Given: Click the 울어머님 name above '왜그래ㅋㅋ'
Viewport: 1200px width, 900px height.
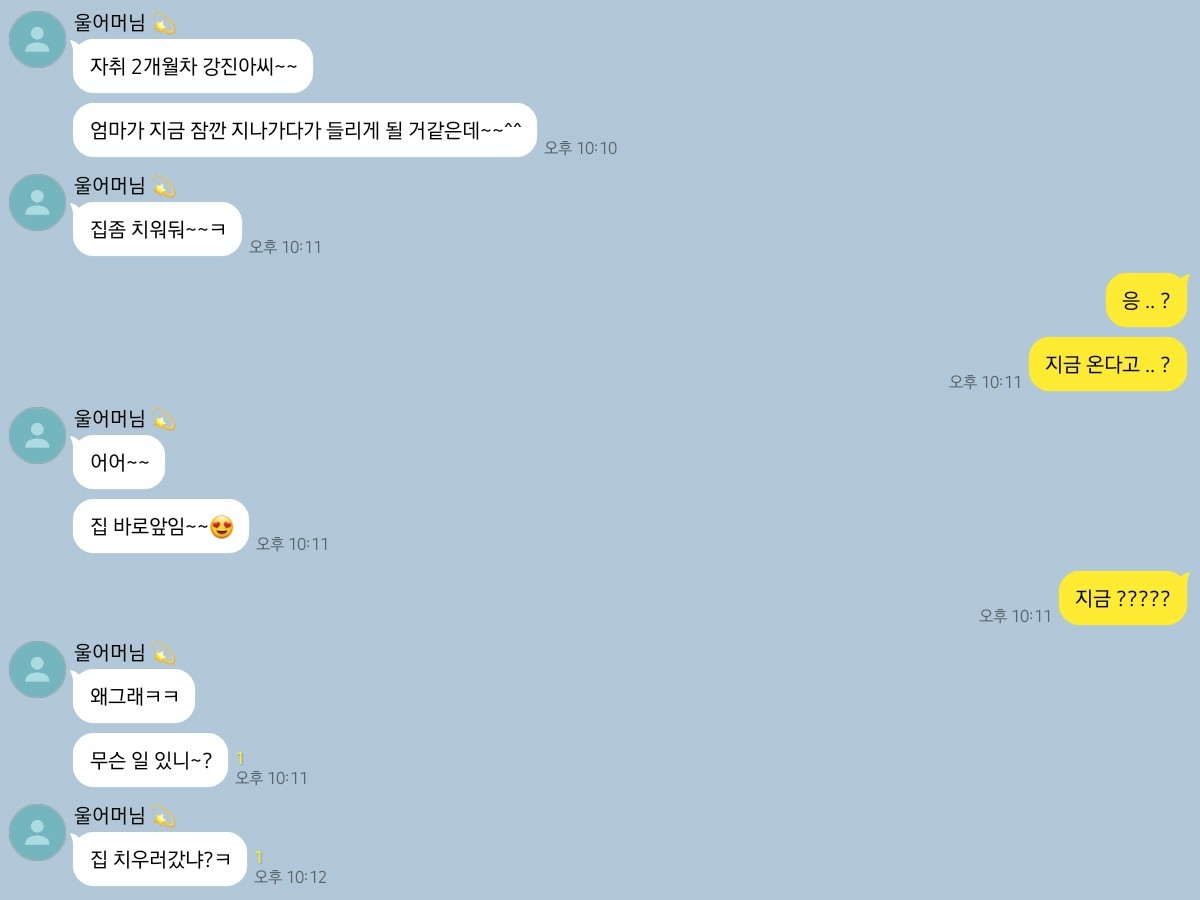Looking at the screenshot, I should click(110, 653).
